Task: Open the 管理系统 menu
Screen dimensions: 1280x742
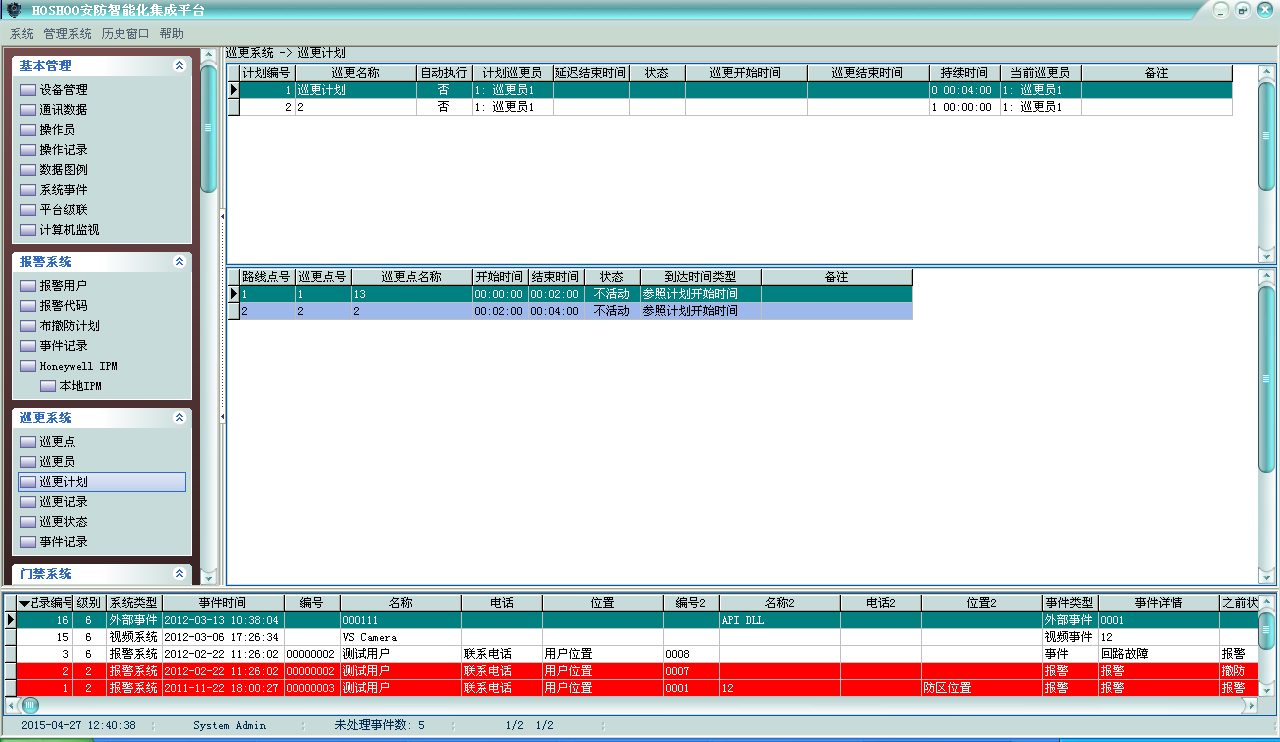Action: coord(67,33)
